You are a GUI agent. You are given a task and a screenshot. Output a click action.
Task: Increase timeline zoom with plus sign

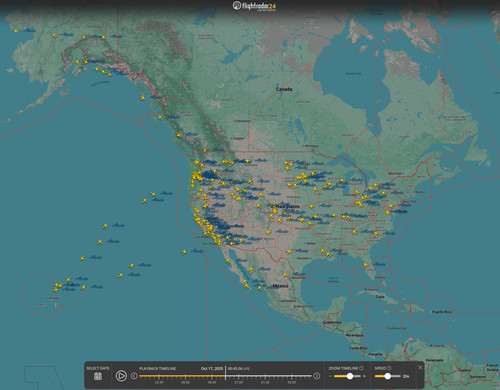point(364,376)
